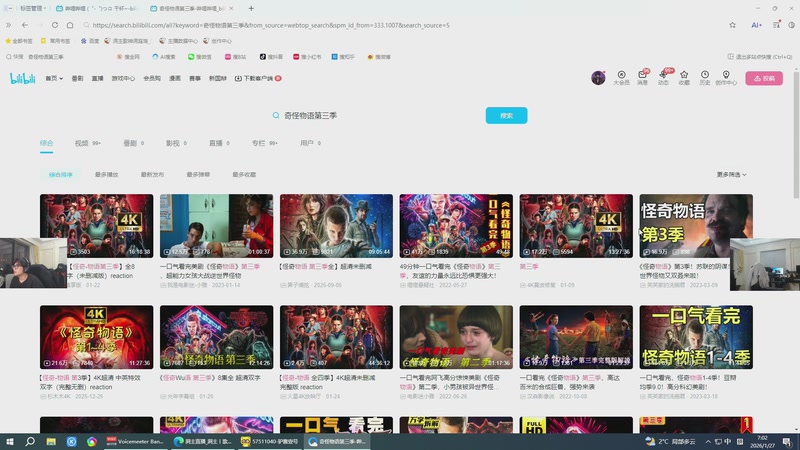Open the 一口气看完 怪奇物语1-4季 thumbnail
Image resolution: width=800 pixels, height=450 pixels.
coord(696,337)
